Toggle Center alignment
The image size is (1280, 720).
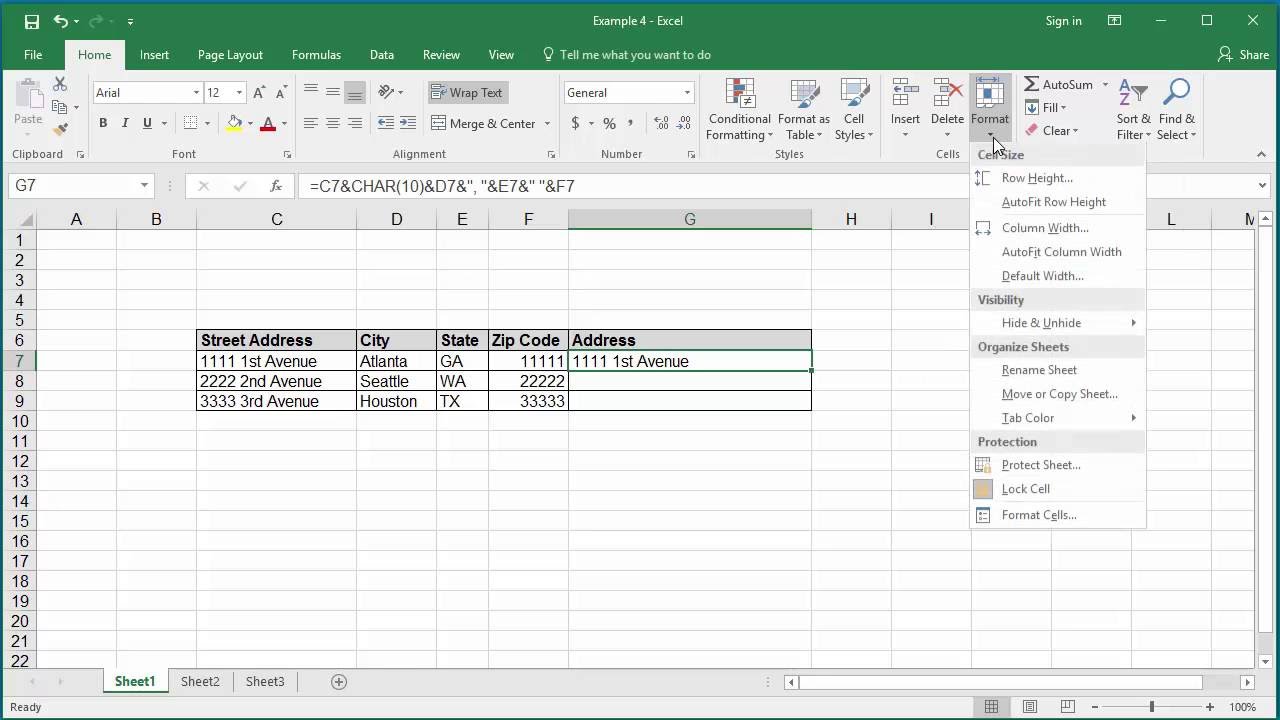[333, 123]
